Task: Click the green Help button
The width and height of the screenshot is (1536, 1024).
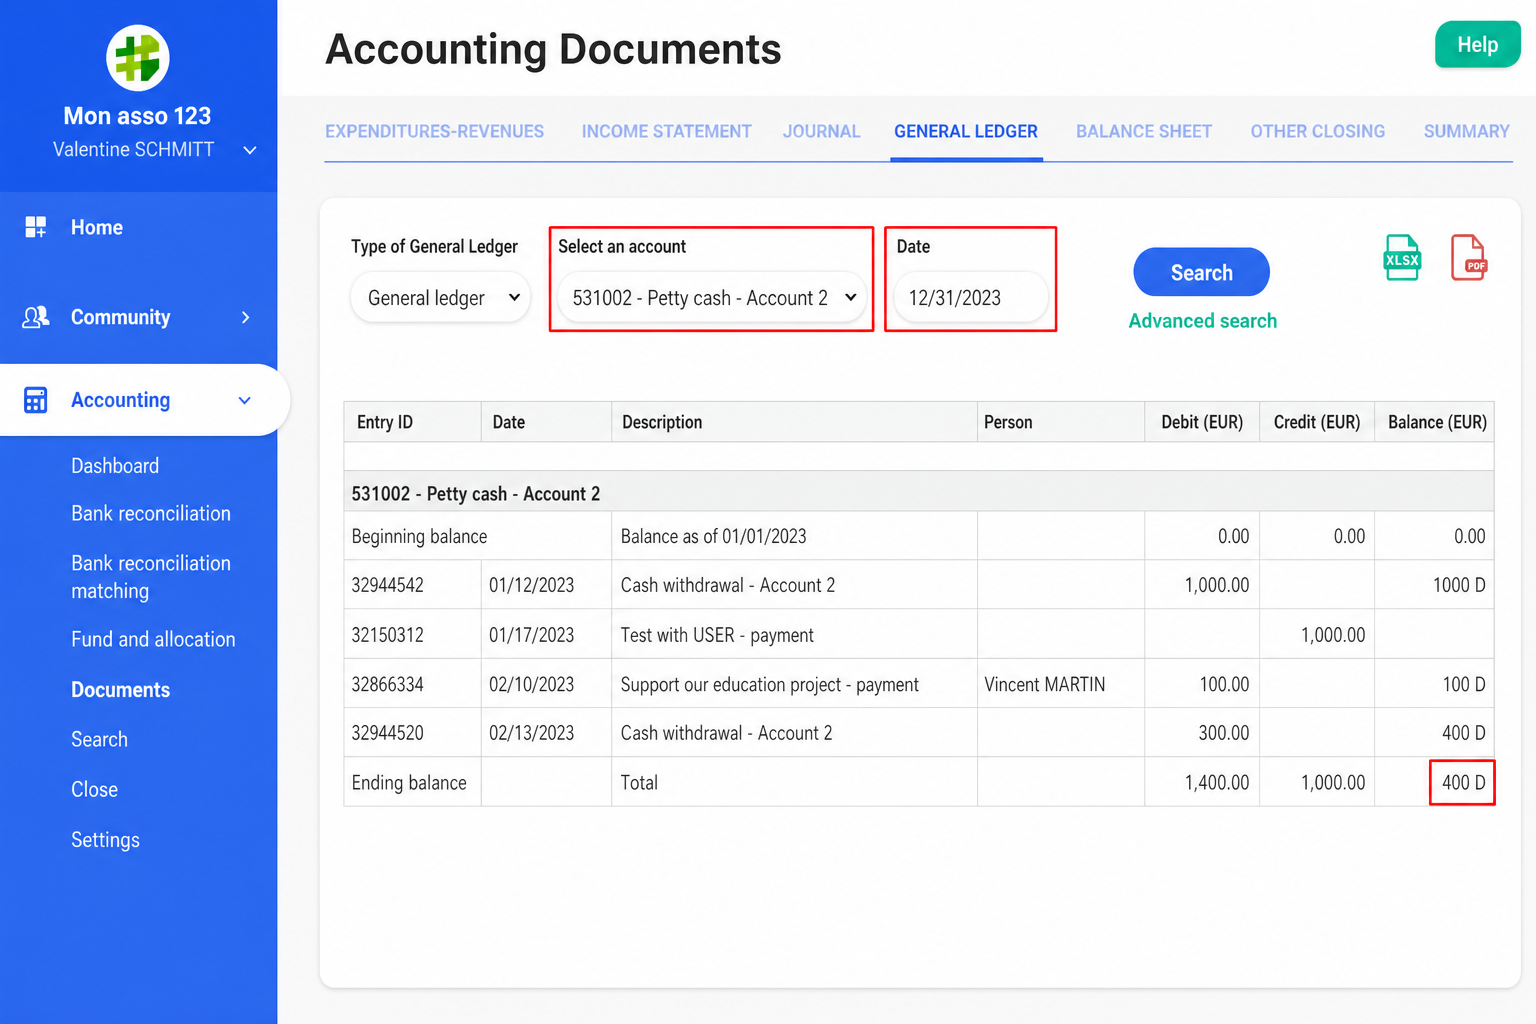Action: [1477, 45]
